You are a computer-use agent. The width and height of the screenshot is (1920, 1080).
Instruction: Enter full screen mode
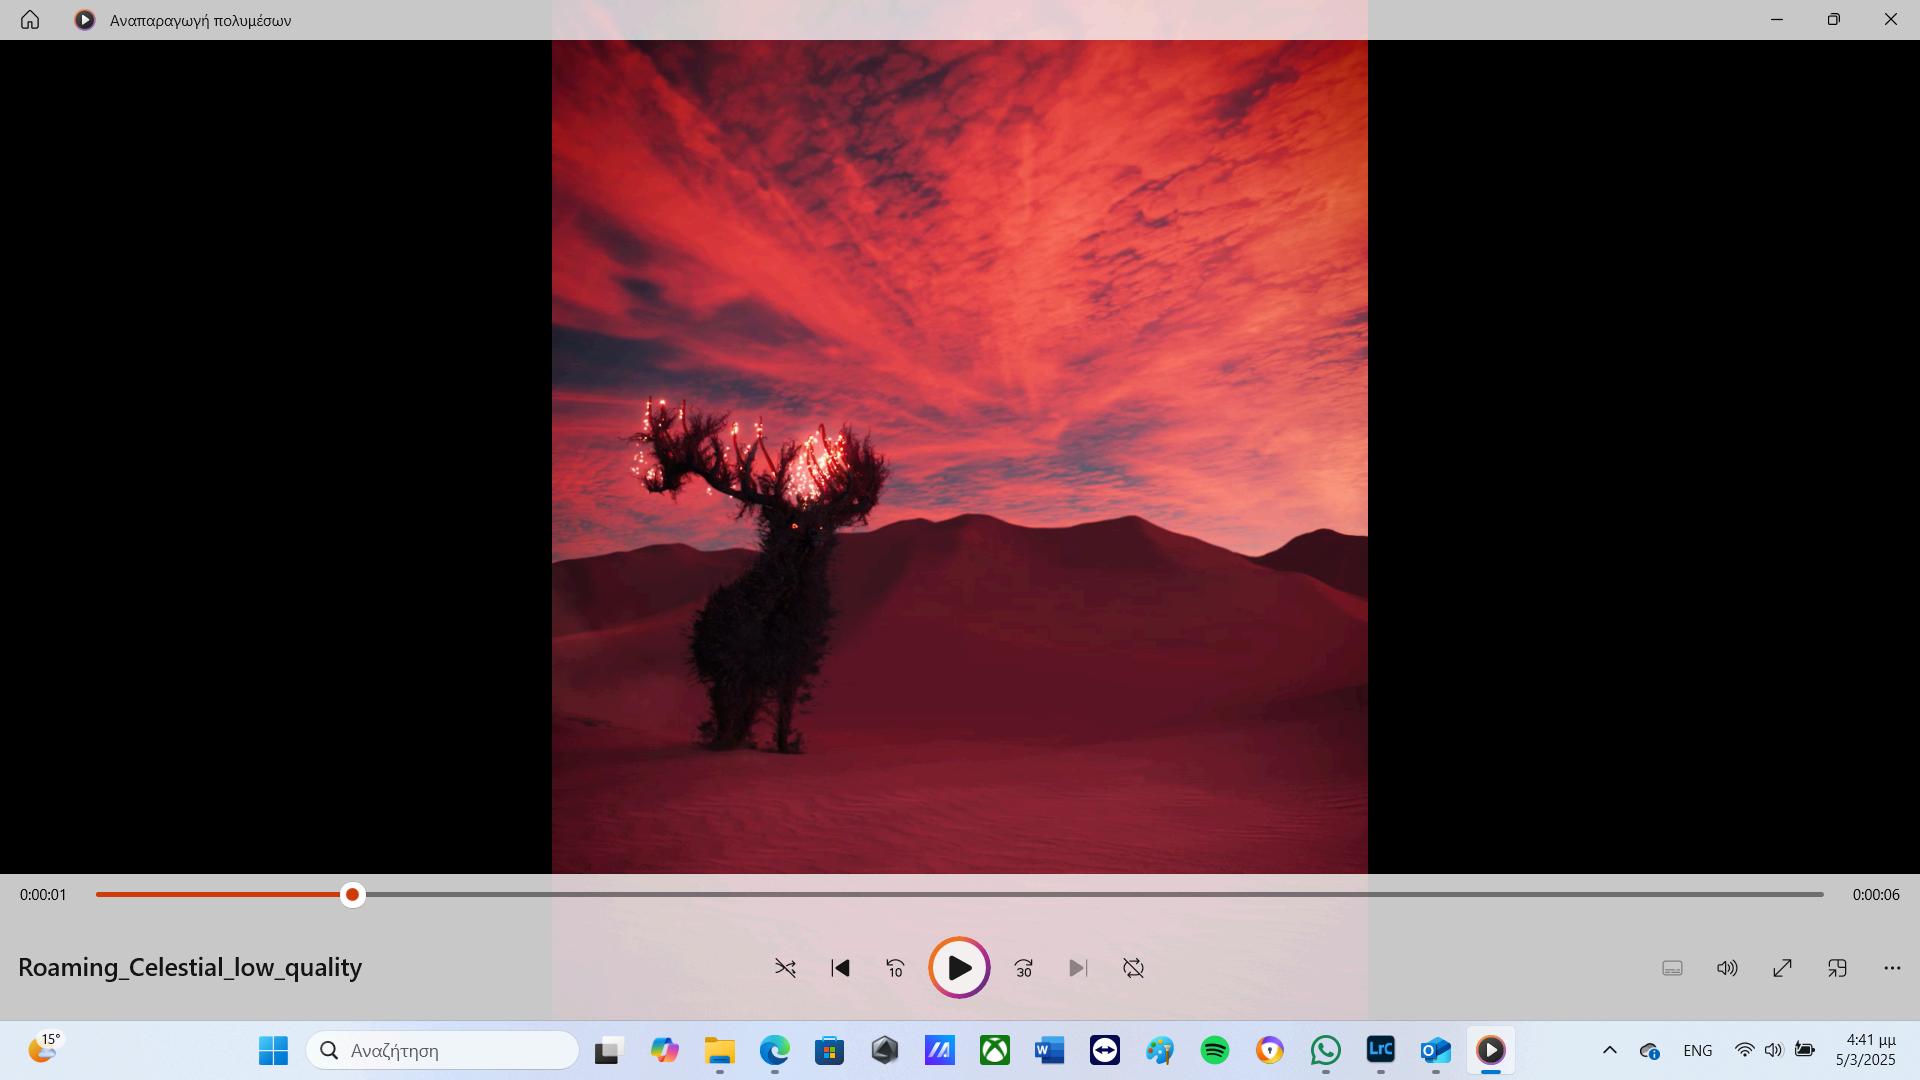1782,968
